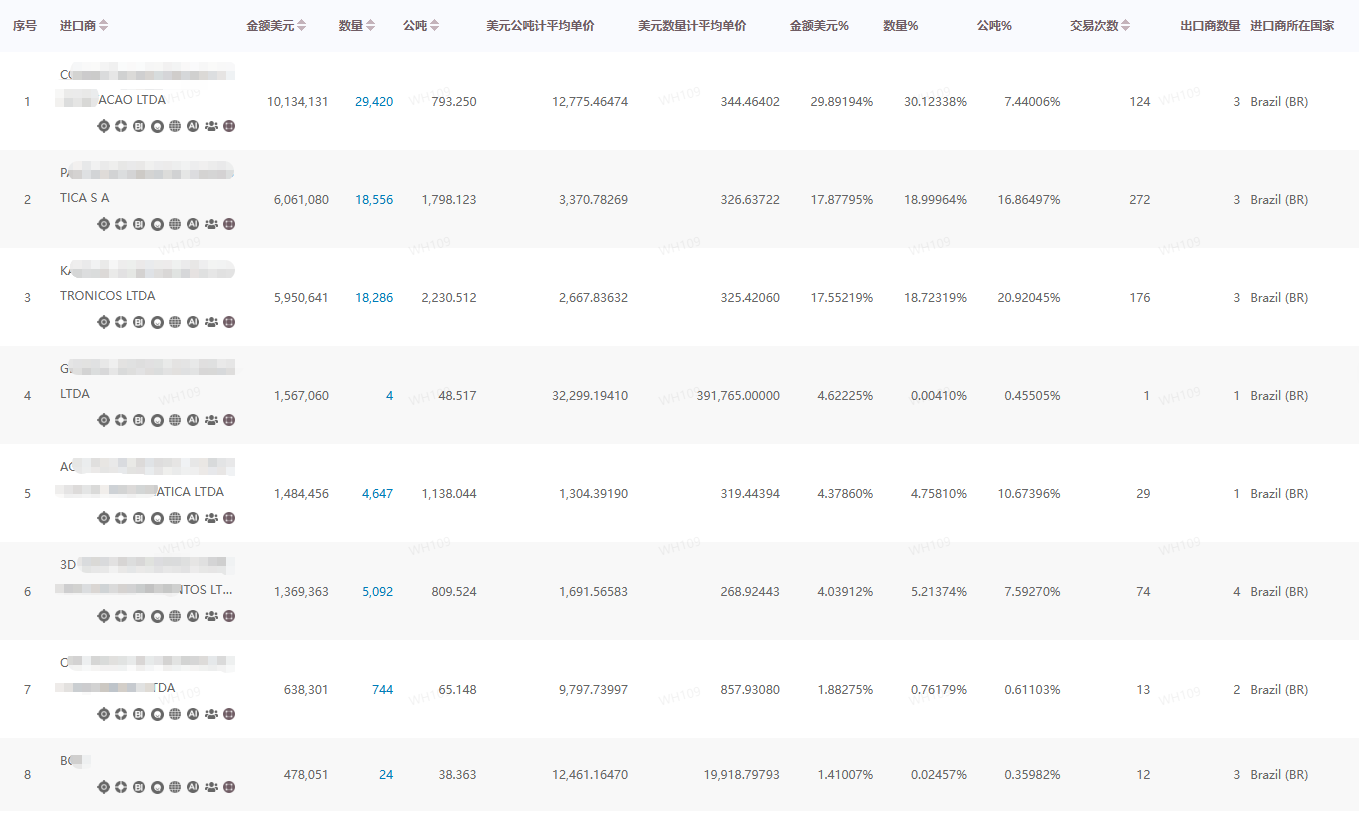1359x814 pixels.
Task: Click the BI icon in row 1
Action: pos(139,126)
